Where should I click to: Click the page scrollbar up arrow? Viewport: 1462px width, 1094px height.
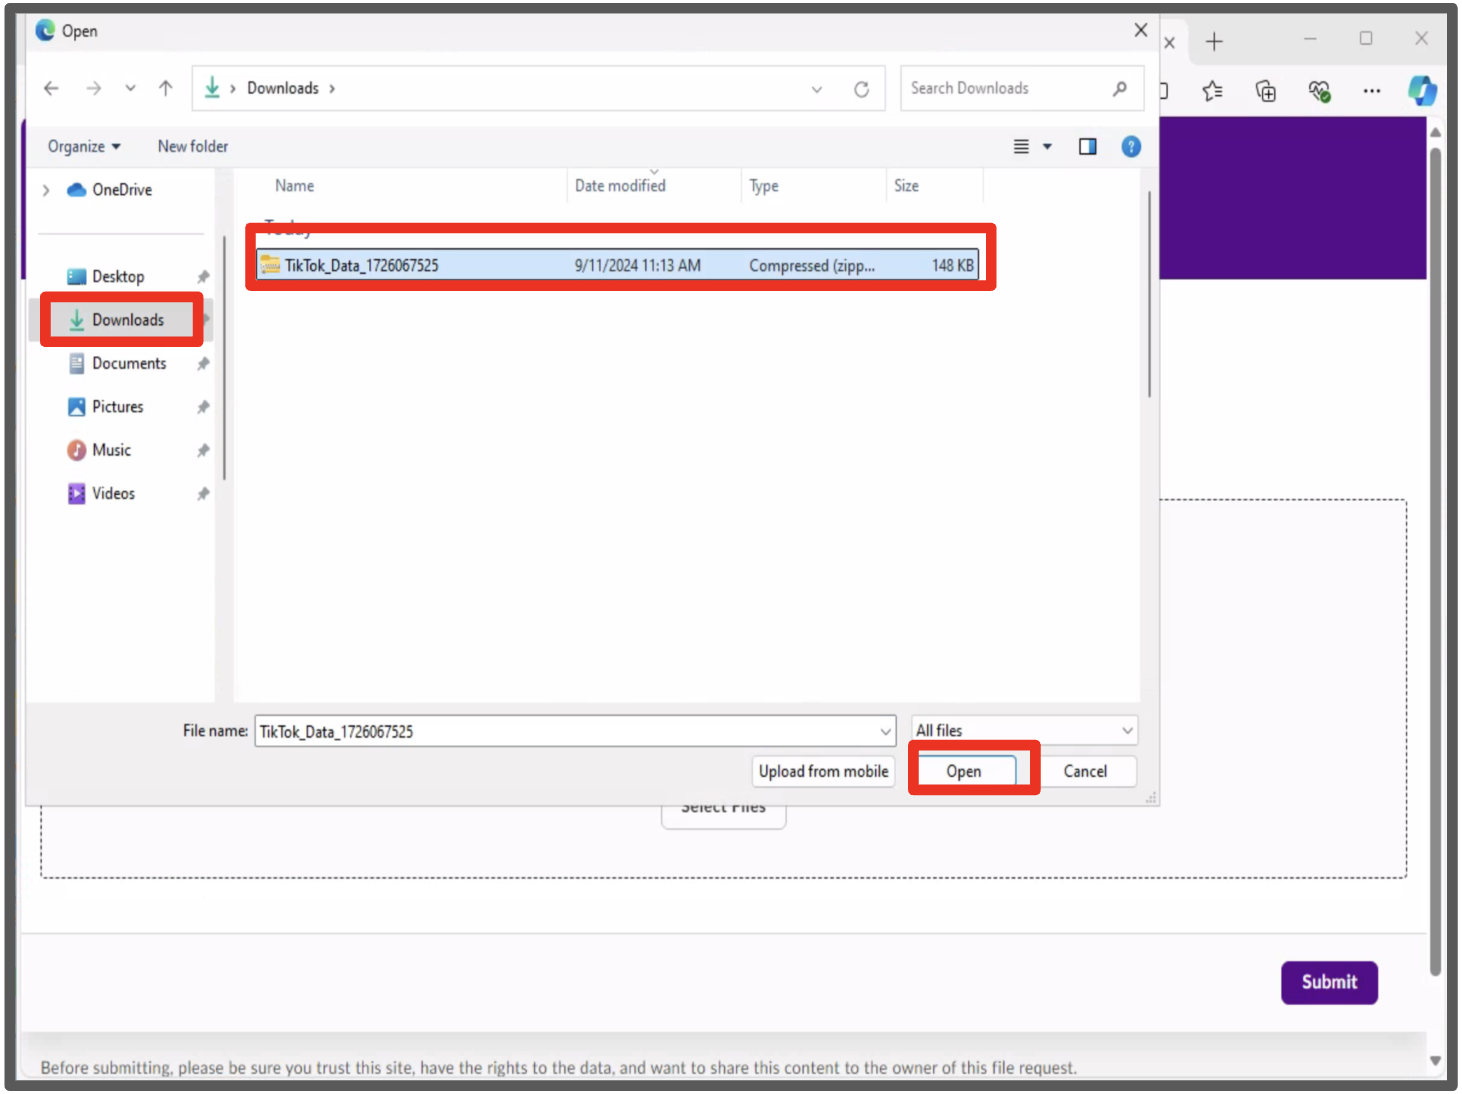tap(1435, 132)
